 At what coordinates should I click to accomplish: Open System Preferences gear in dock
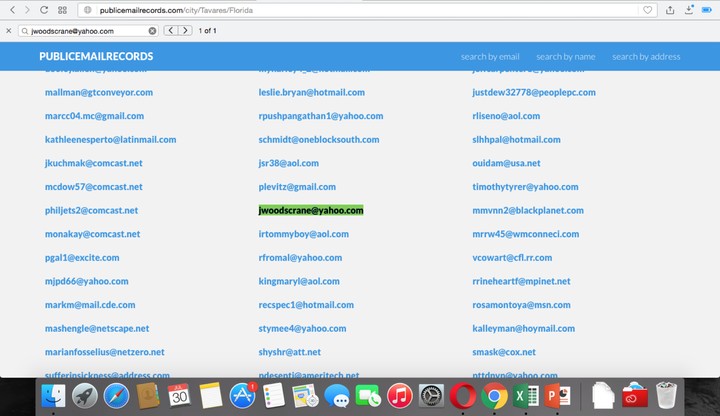pos(431,395)
